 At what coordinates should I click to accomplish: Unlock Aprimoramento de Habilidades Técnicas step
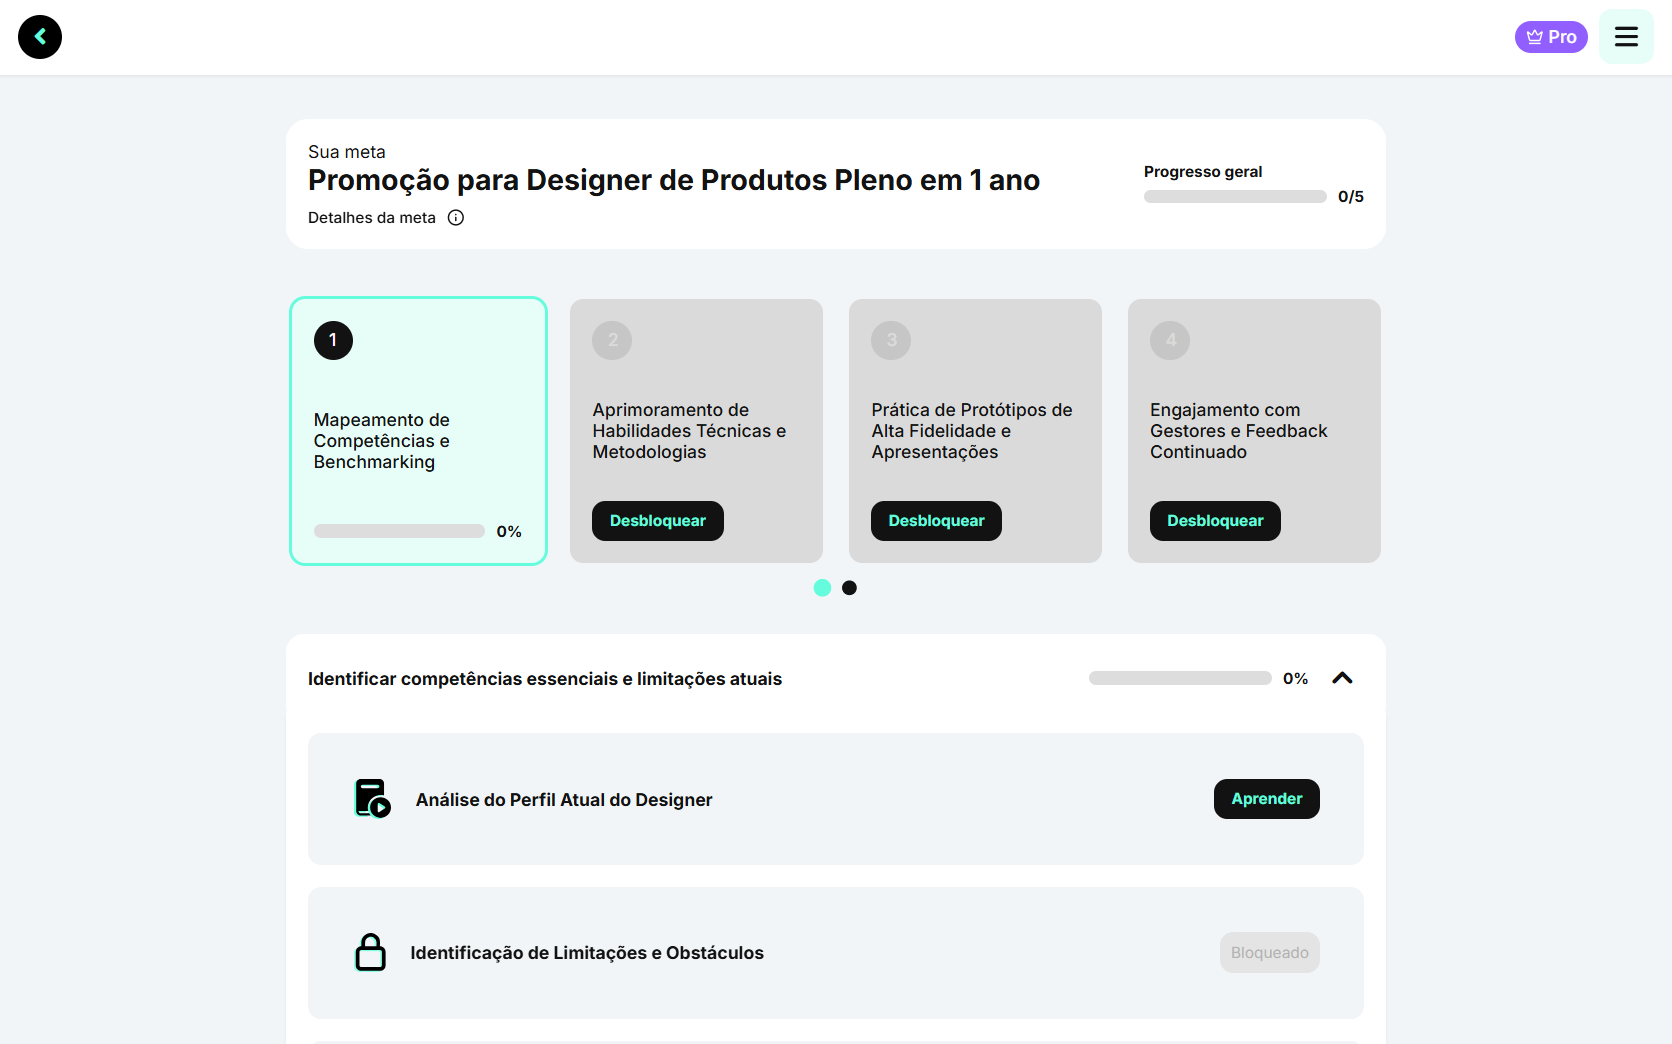pos(657,521)
